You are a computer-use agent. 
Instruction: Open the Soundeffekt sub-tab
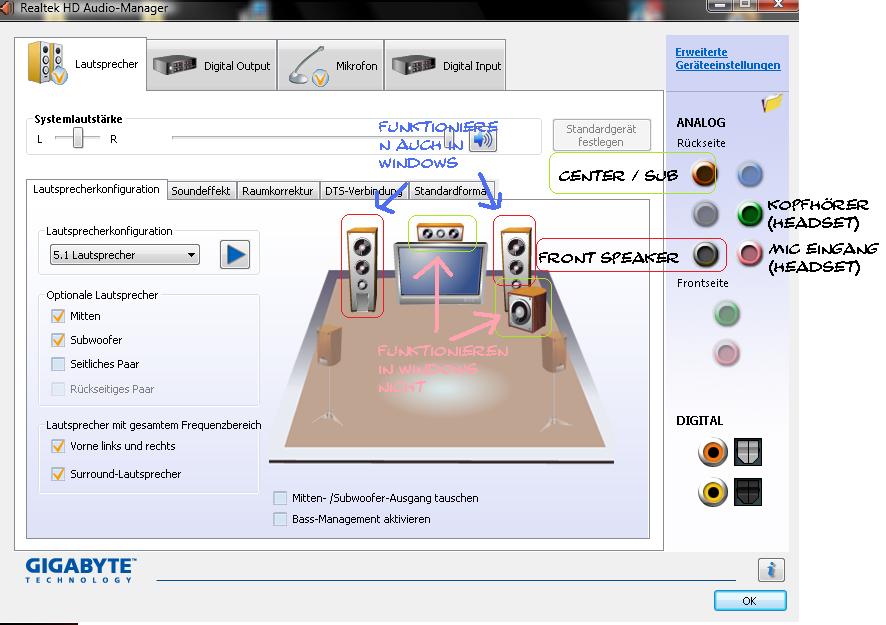click(201, 191)
